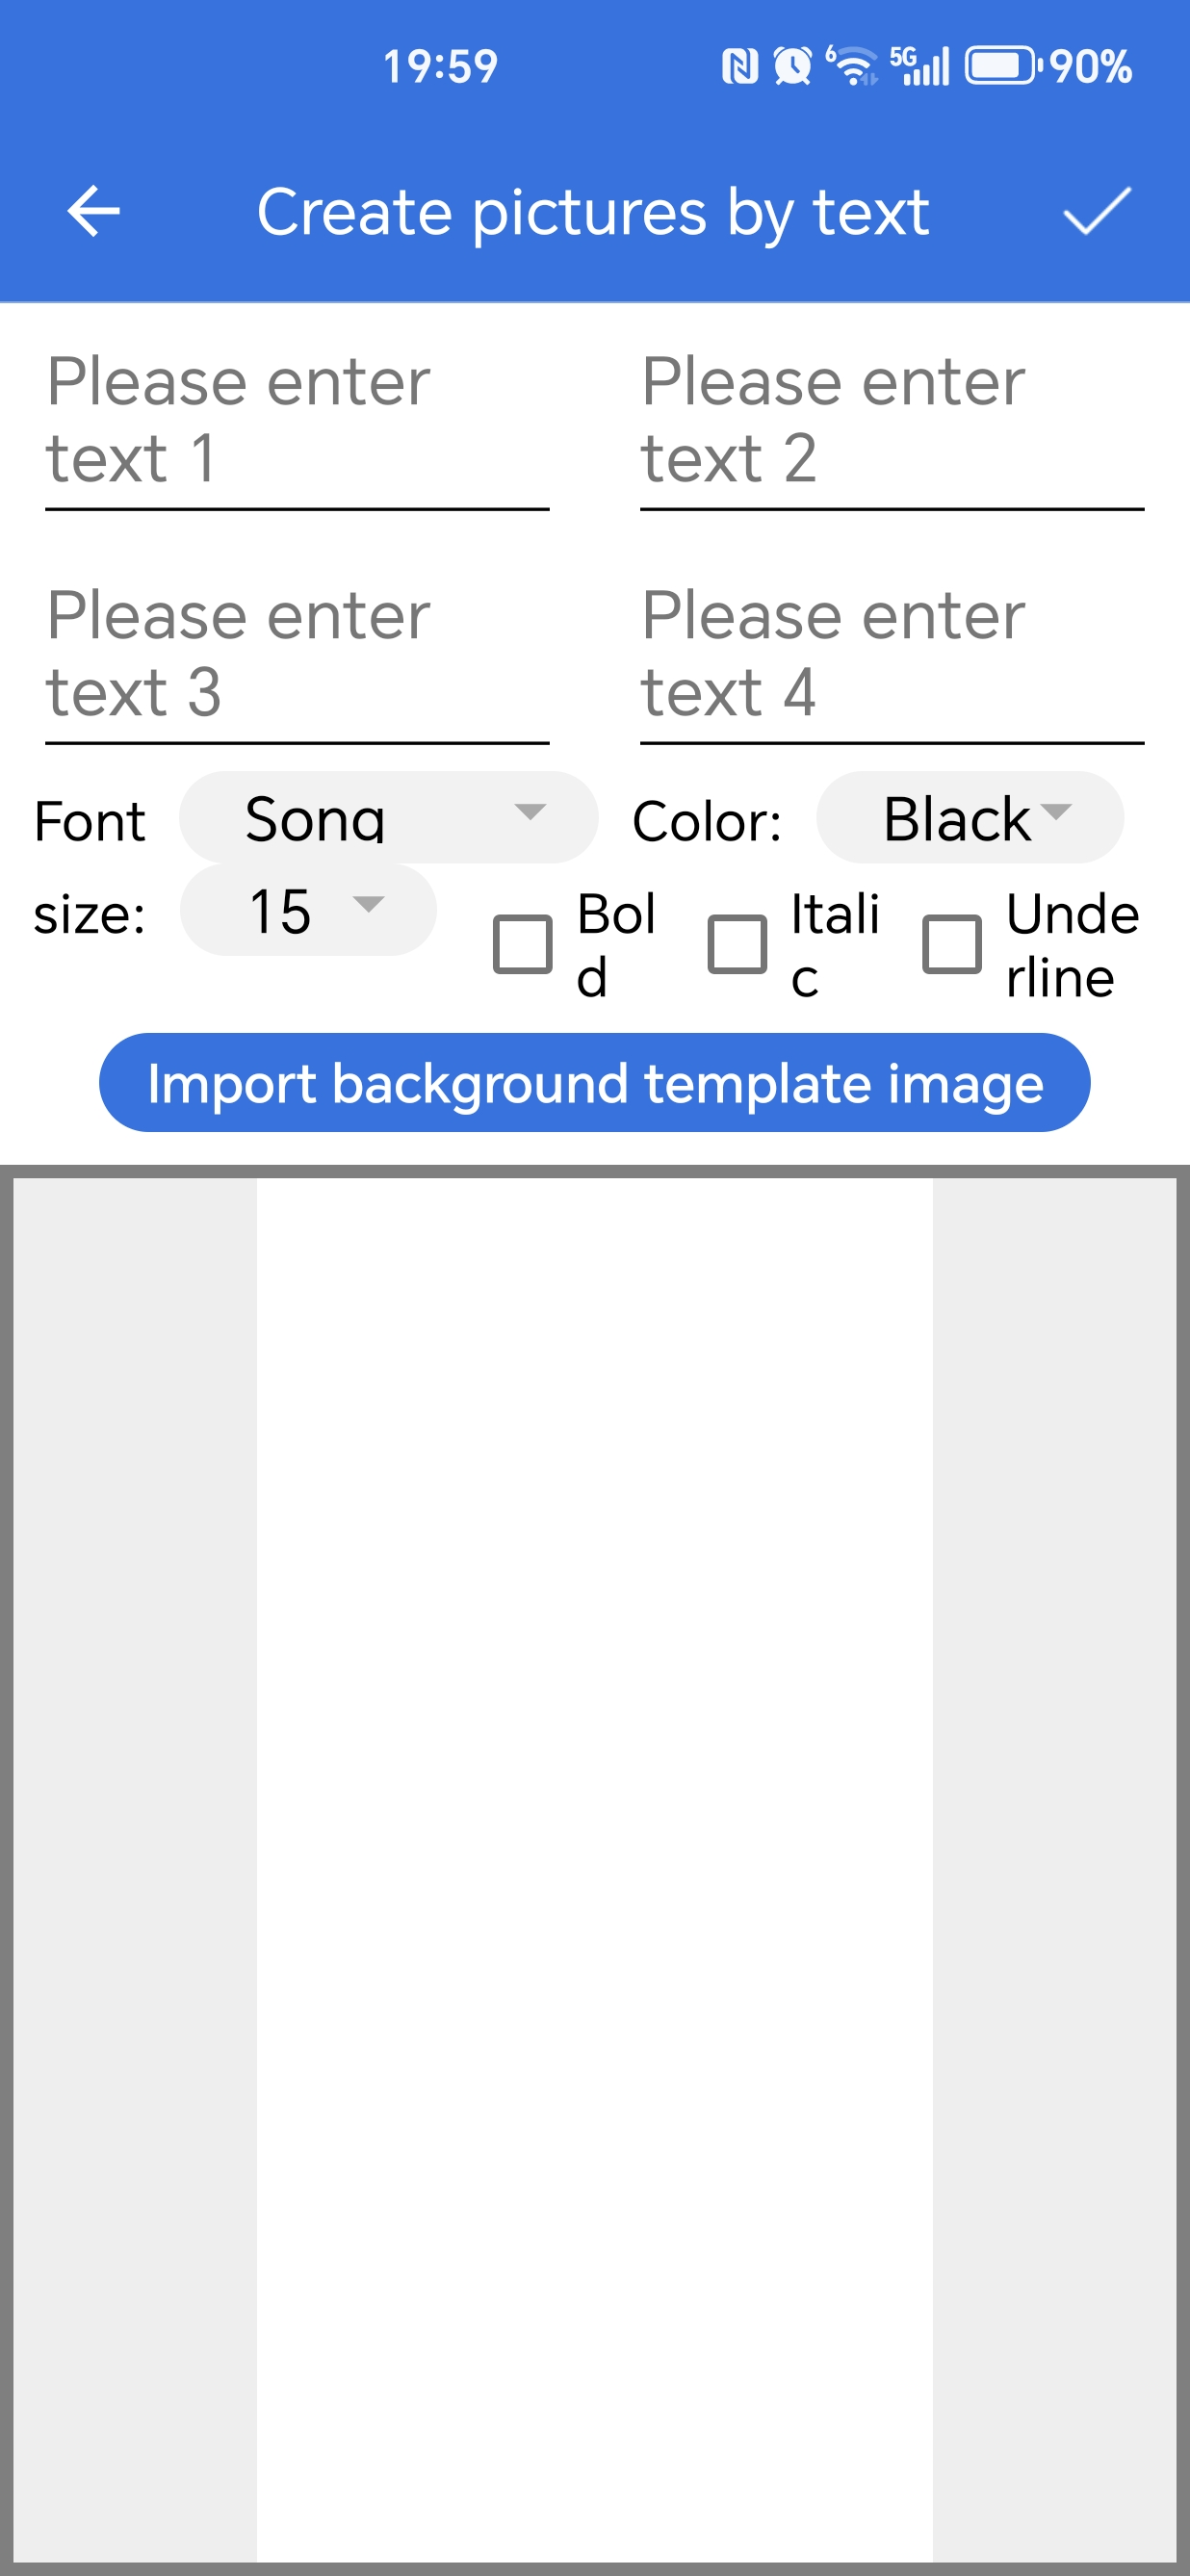Enable the Bold checkbox
Viewport: 1190px width, 2576px height.
click(523, 944)
